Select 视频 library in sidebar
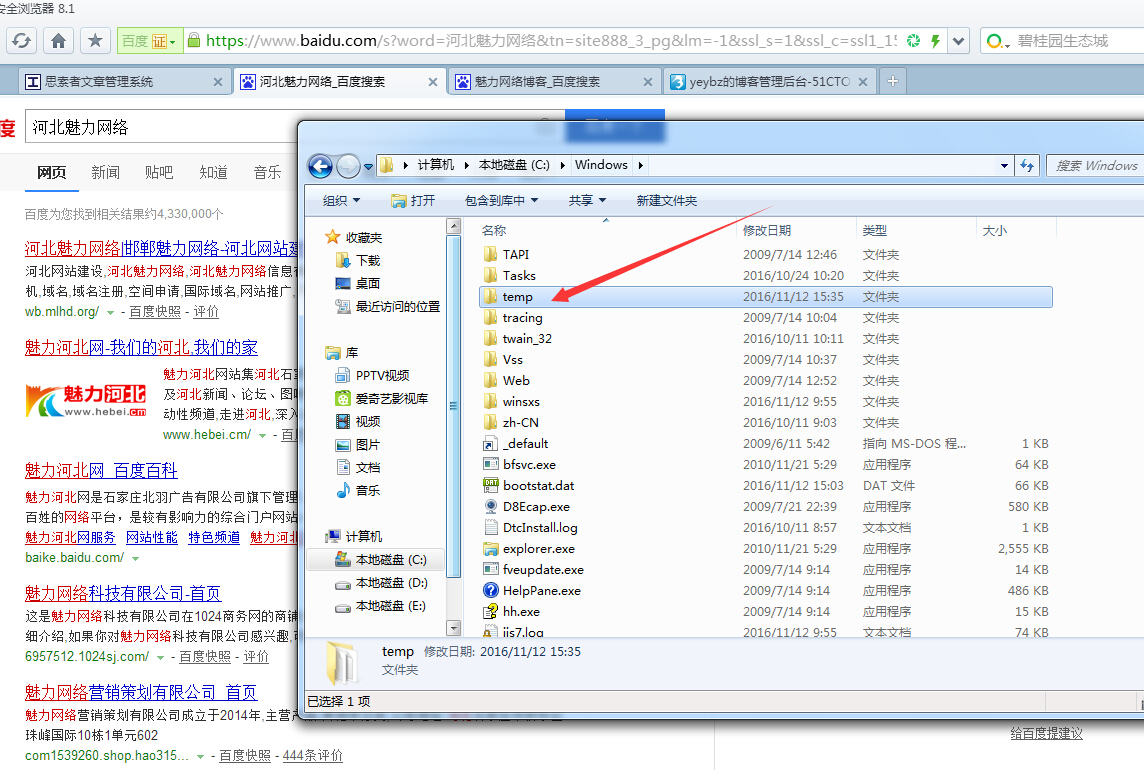Image resolution: width=1144 pixels, height=770 pixels. (358, 421)
